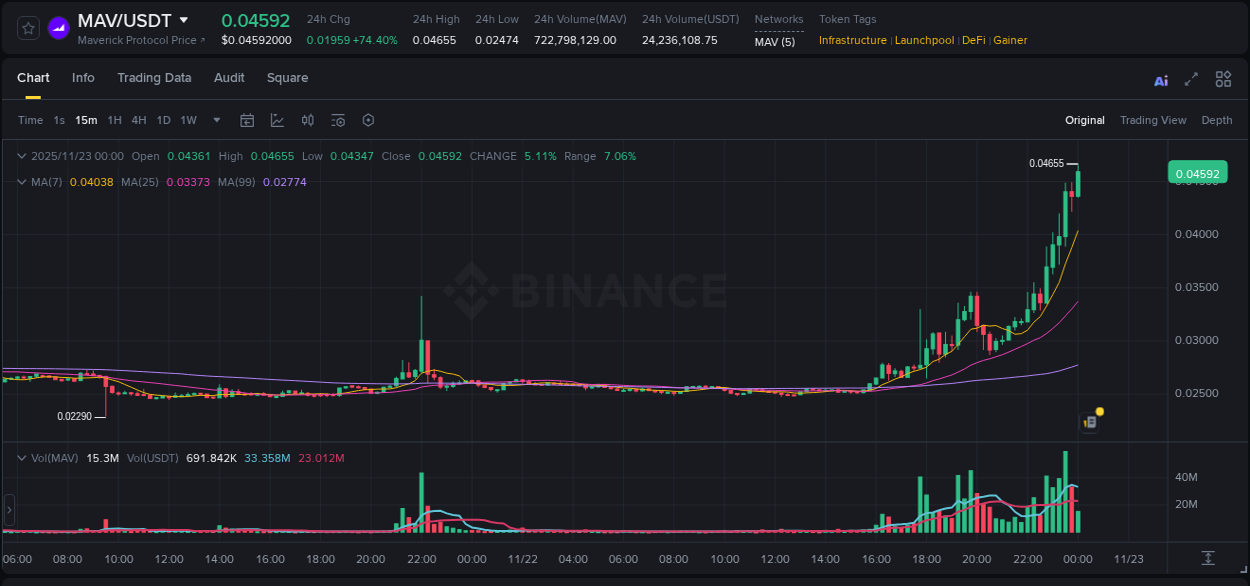Image resolution: width=1250 pixels, height=586 pixels.
Task: Toggle the Vol(MAV) volume indicator
Action: coord(52,458)
